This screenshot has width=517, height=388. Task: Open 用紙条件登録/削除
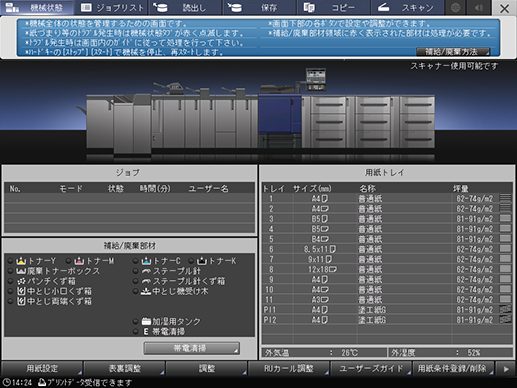tap(453, 368)
